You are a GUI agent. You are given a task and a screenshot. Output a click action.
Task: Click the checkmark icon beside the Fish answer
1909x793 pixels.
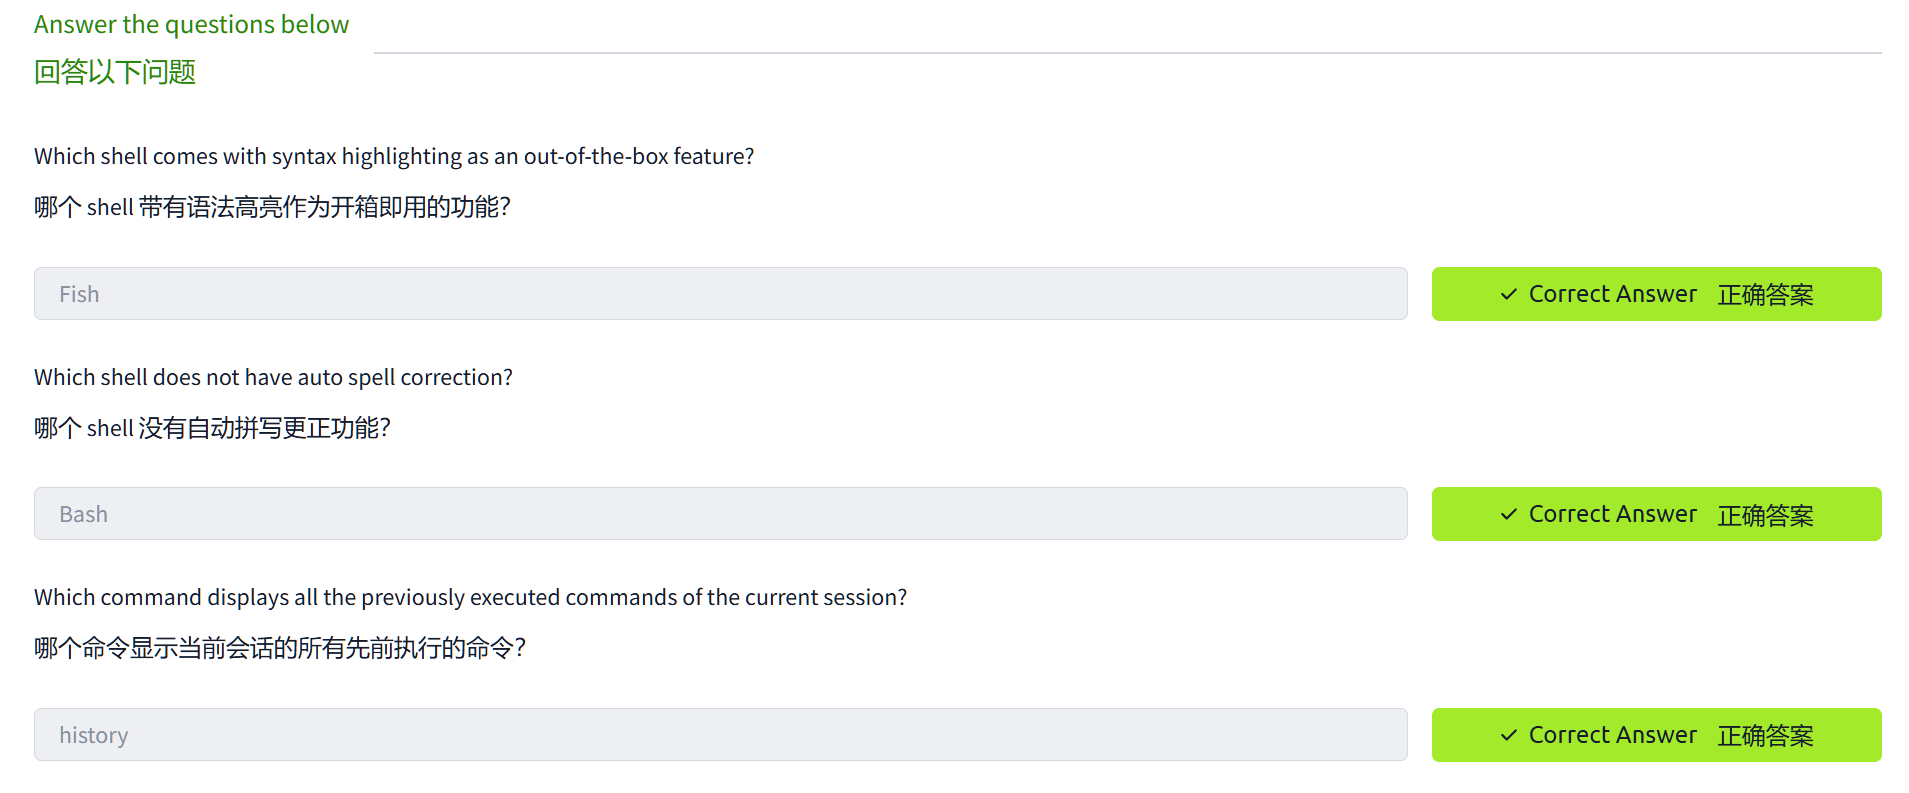(1508, 294)
